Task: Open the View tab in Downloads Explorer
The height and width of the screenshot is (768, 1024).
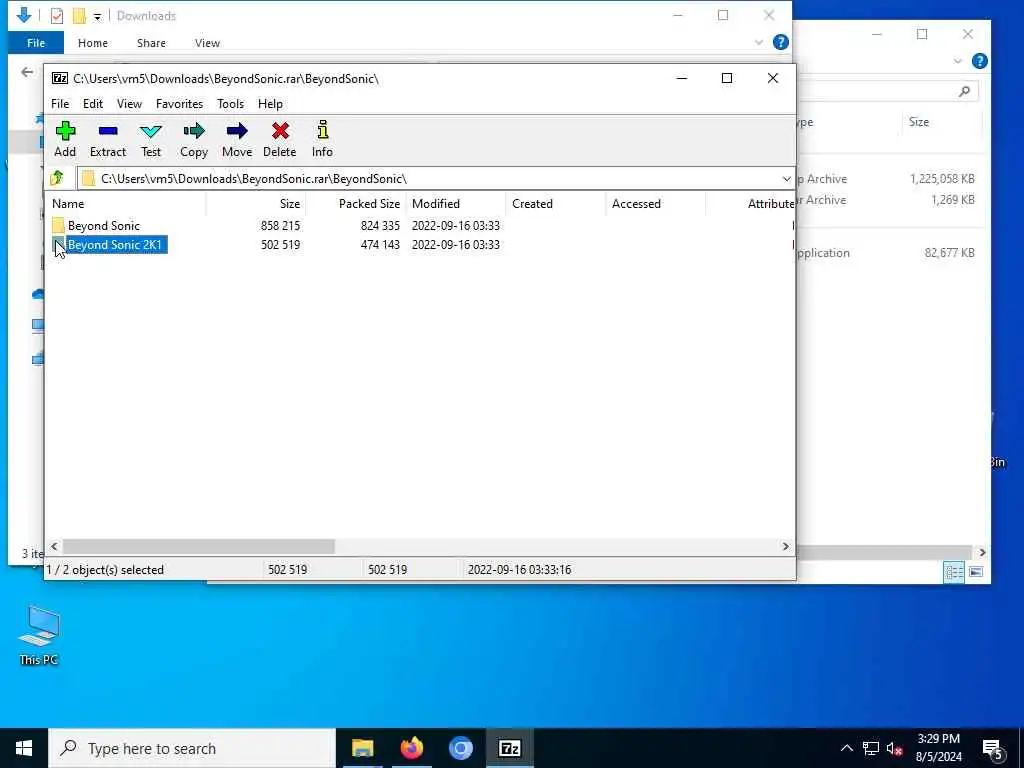Action: [x=207, y=43]
